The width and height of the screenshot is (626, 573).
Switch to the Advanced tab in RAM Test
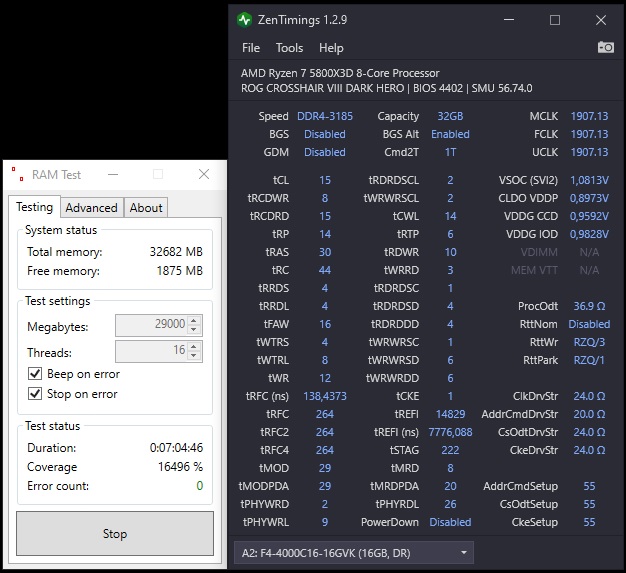click(91, 208)
